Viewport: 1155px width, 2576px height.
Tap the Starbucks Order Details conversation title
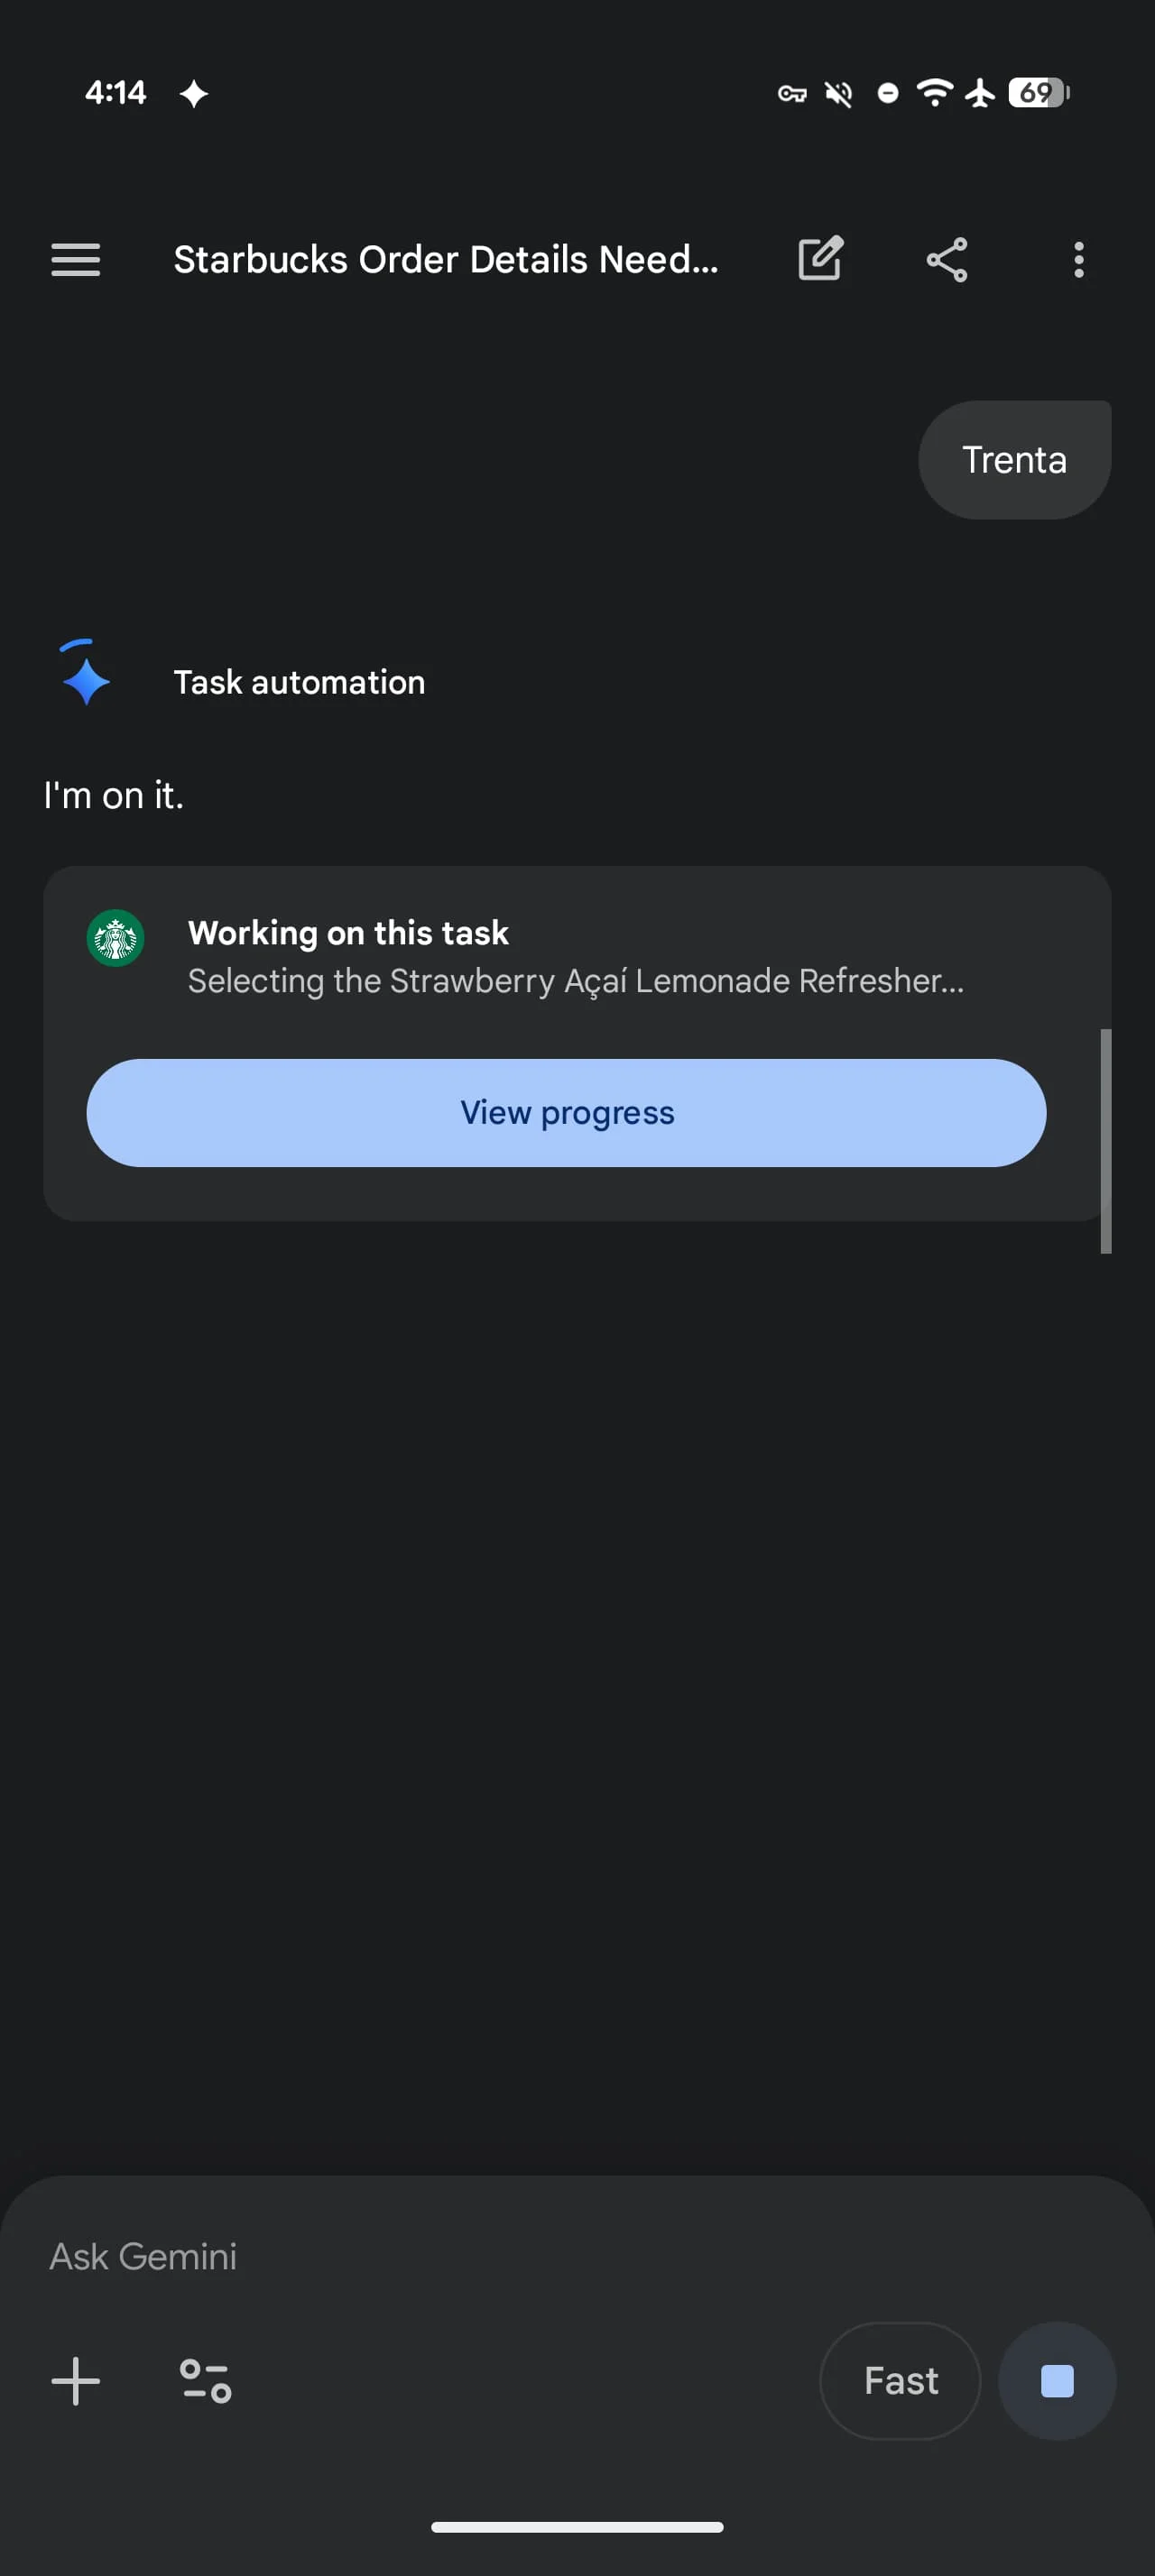click(446, 260)
